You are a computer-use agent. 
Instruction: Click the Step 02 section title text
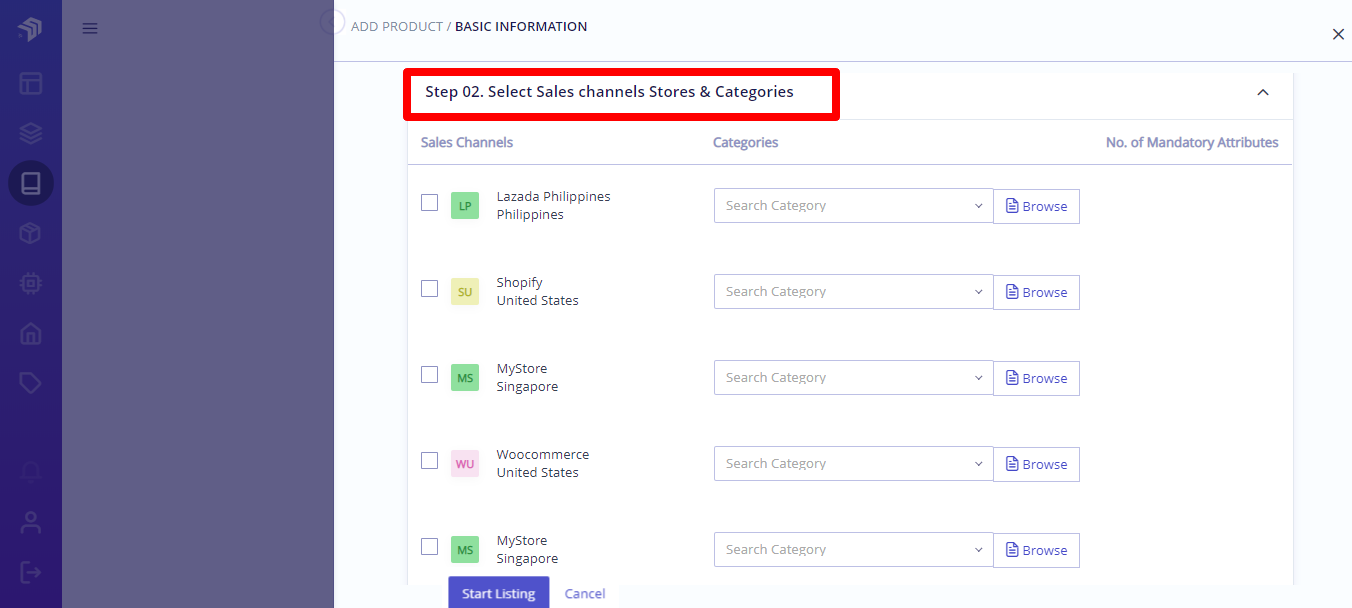610,92
